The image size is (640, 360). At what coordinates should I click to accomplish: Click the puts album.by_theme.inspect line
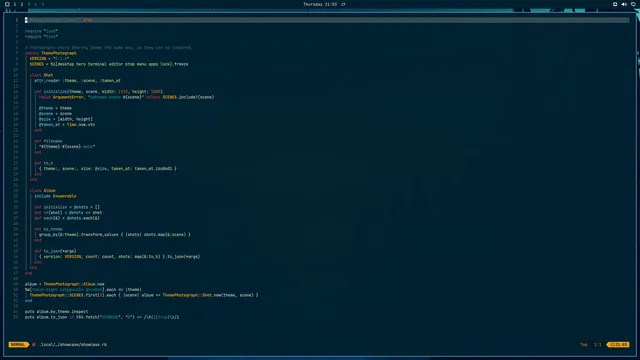click(56, 311)
